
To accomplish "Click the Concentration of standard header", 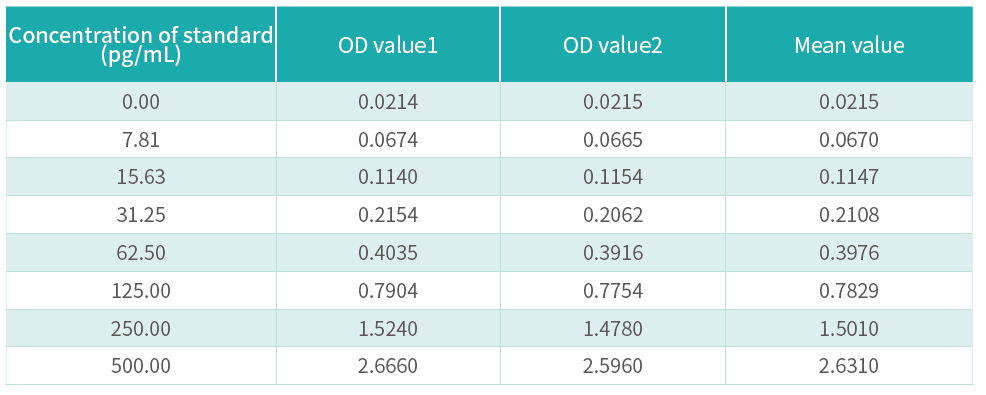I will point(141,45).
